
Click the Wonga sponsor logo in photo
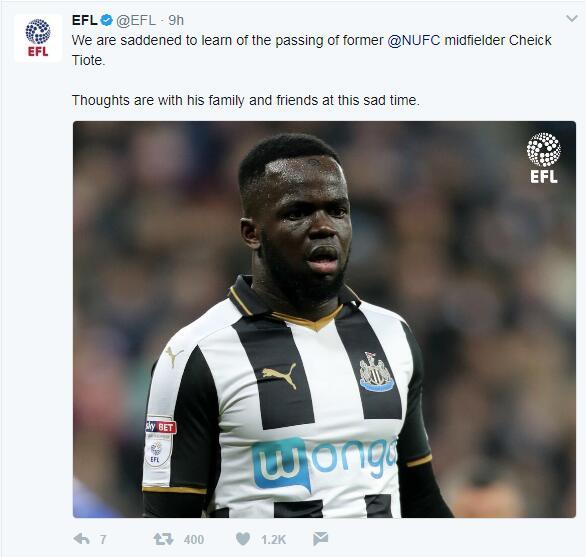coord(324,462)
